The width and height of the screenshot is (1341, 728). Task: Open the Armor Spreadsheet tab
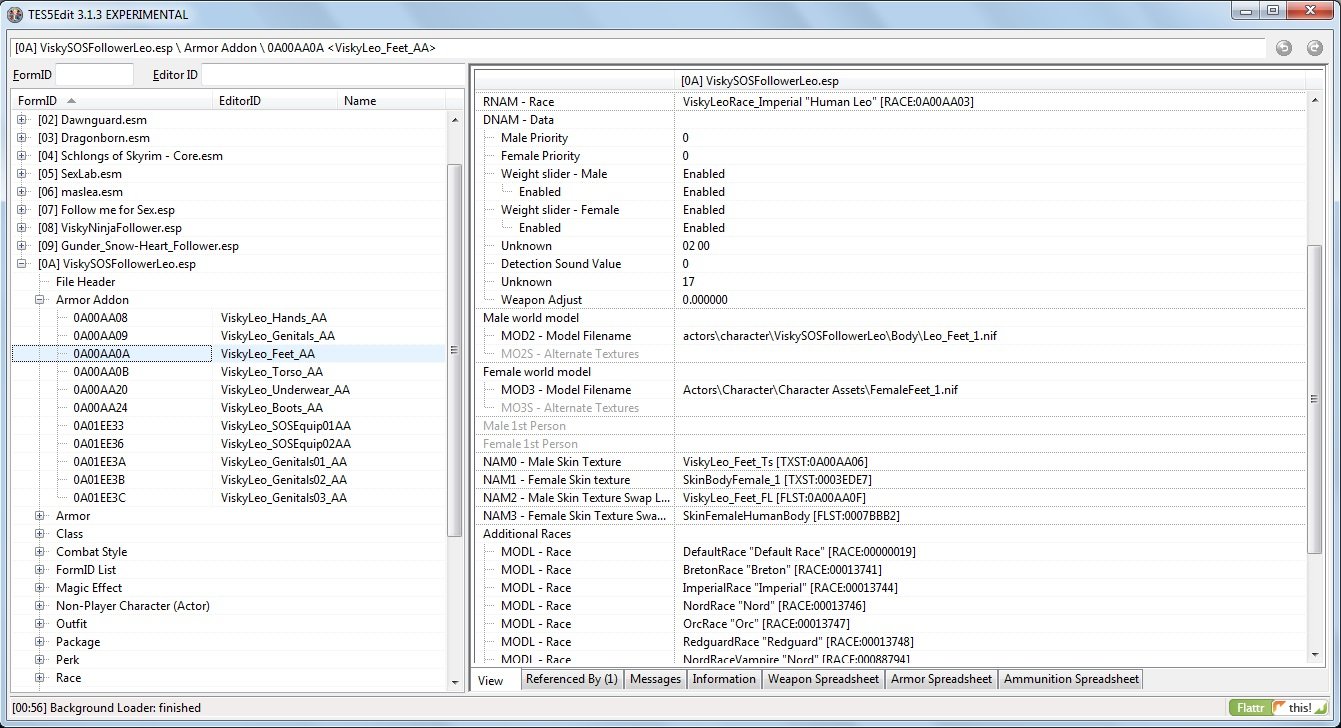(941, 679)
